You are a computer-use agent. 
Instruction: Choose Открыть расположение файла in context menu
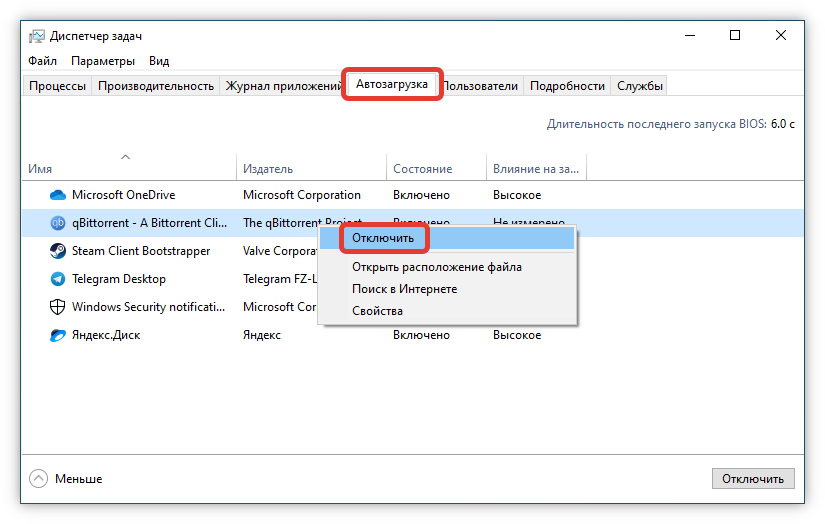(447, 267)
